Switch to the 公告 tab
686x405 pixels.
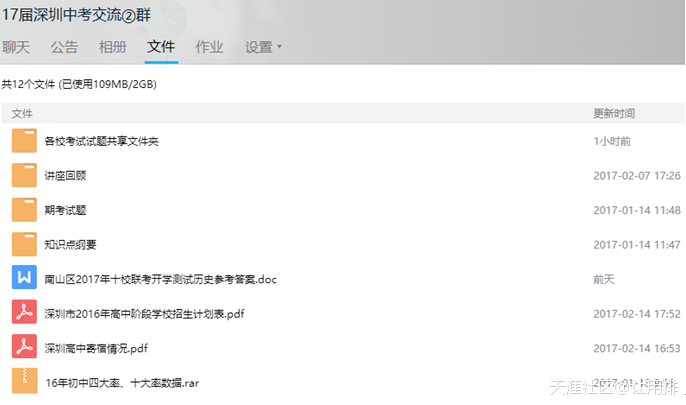click(64, 47)
